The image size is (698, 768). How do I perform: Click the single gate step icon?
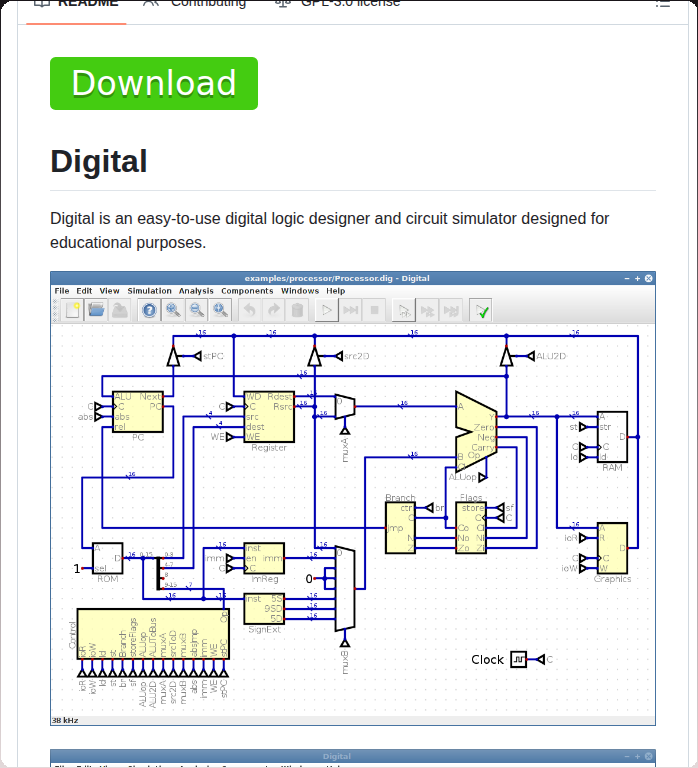coord(404,310)
